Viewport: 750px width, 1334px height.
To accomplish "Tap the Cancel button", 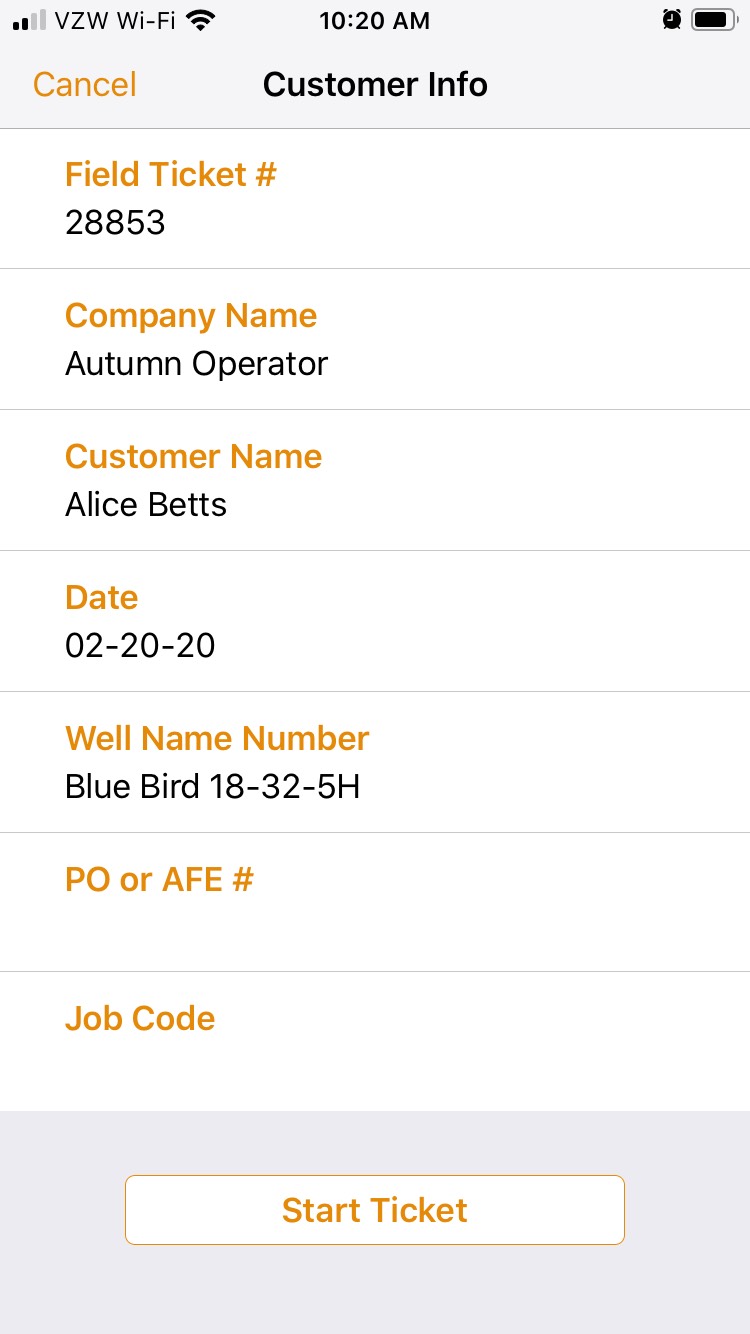I will 85,85.
